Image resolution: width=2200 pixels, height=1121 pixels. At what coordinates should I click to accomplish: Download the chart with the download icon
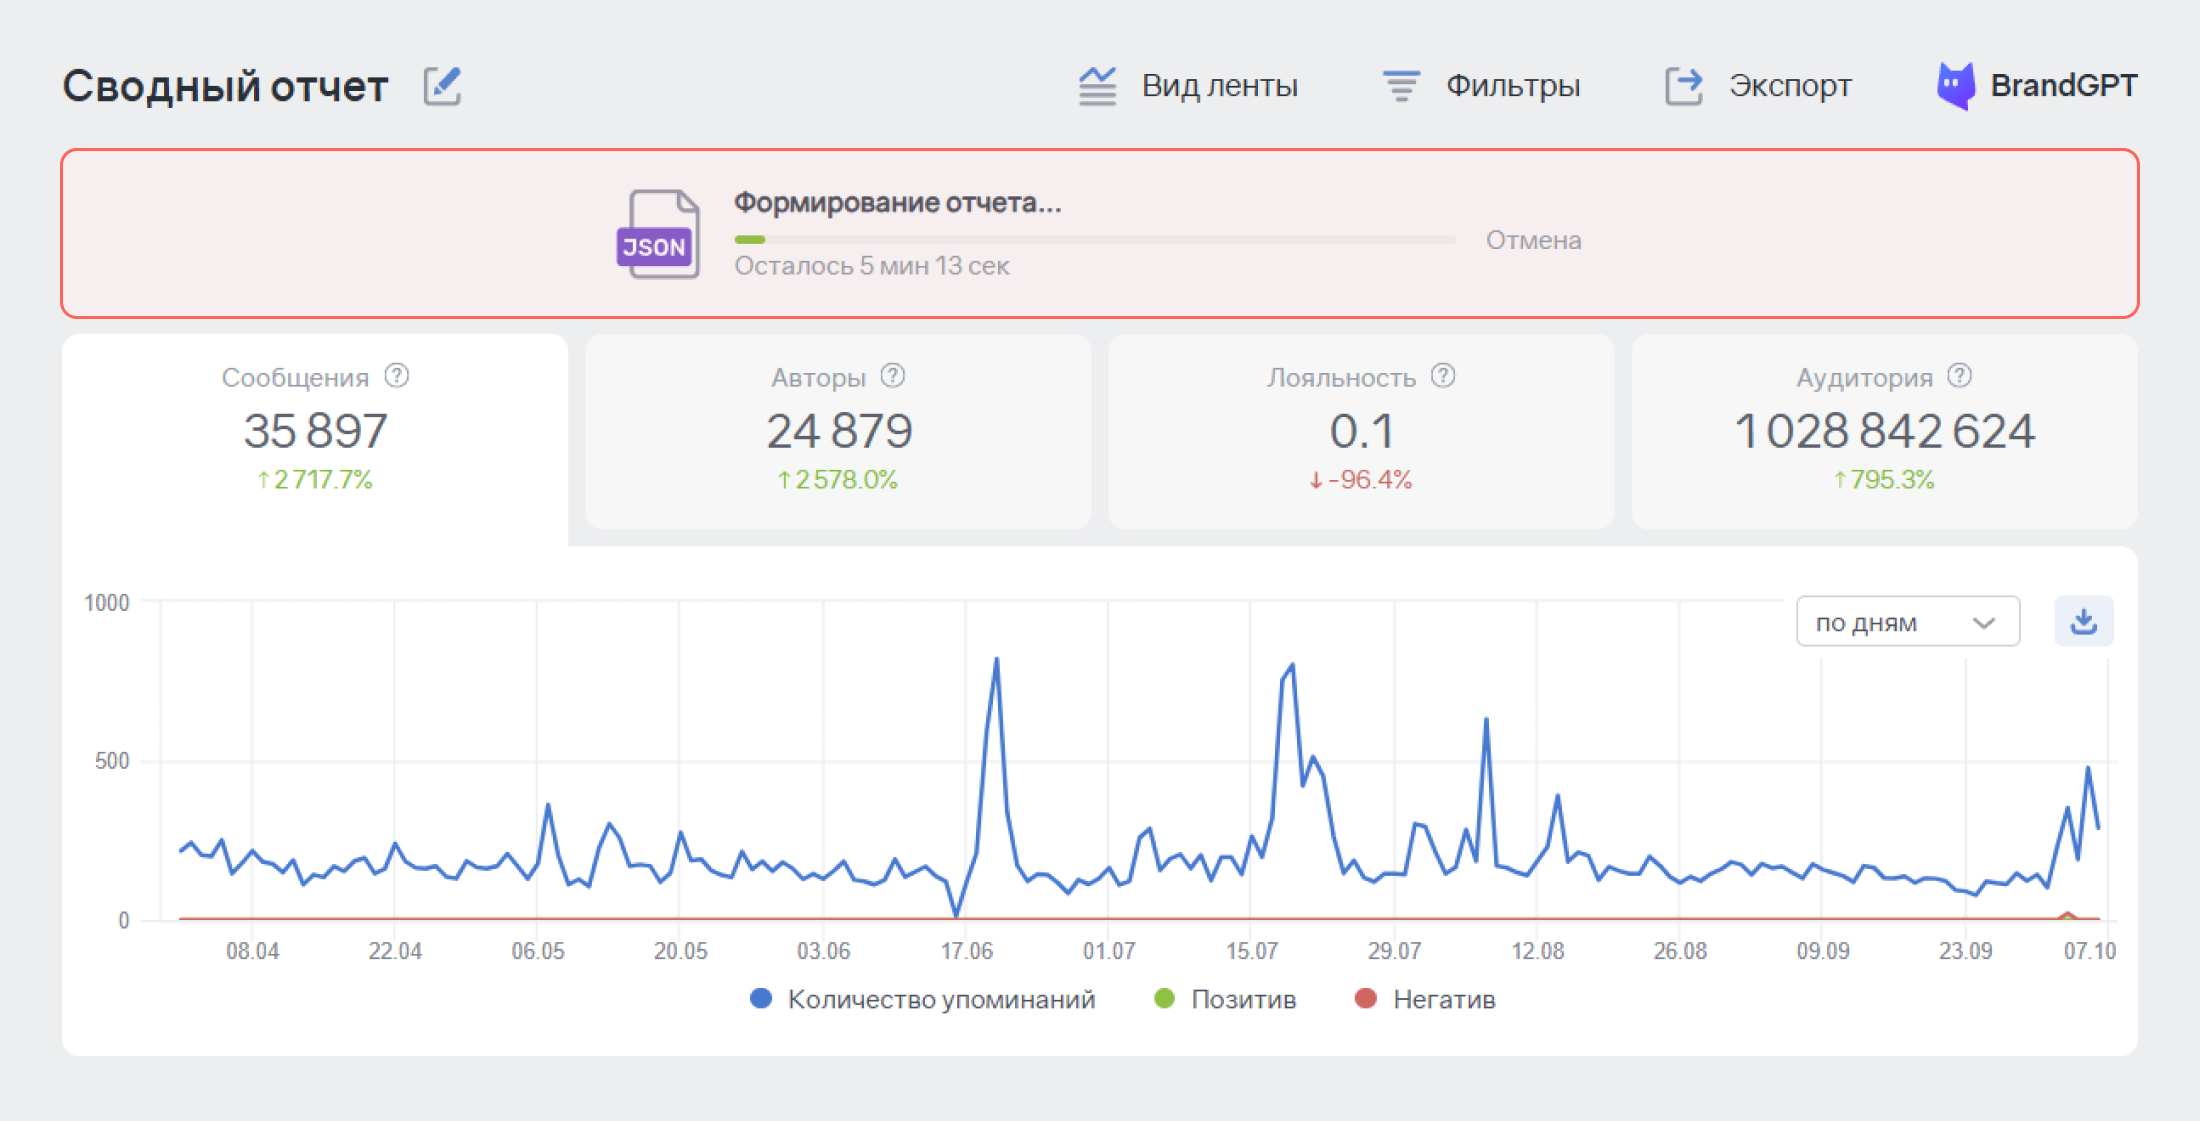[x=2084, y=621]
